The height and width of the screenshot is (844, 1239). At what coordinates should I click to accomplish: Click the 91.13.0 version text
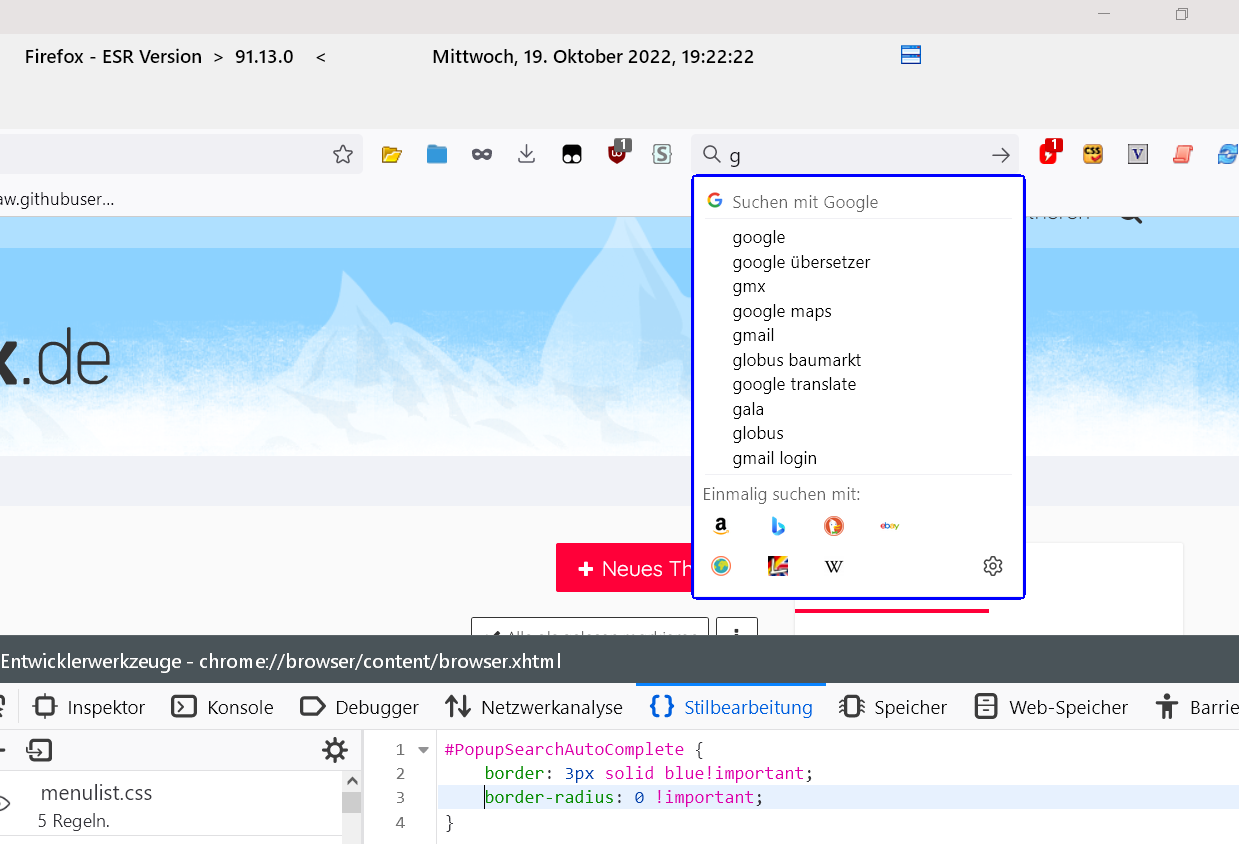coord(264,57)
